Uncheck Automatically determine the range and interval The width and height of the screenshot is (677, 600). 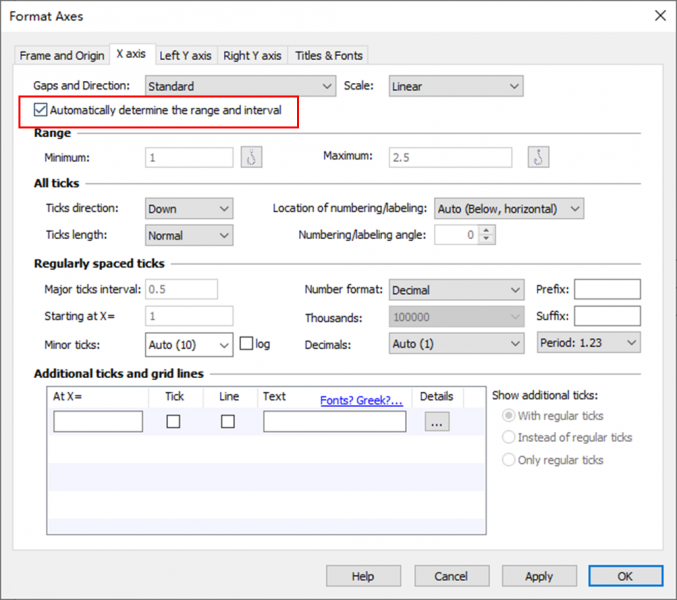point(41,110)
